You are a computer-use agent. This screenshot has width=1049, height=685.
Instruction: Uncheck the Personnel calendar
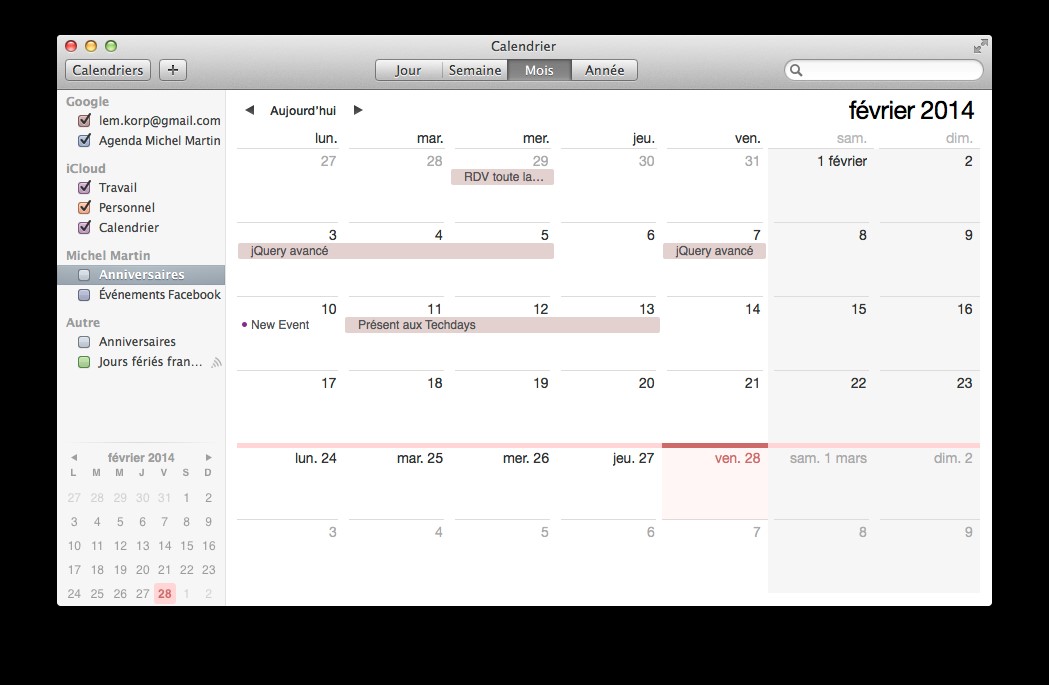click(x=84, y=207)
